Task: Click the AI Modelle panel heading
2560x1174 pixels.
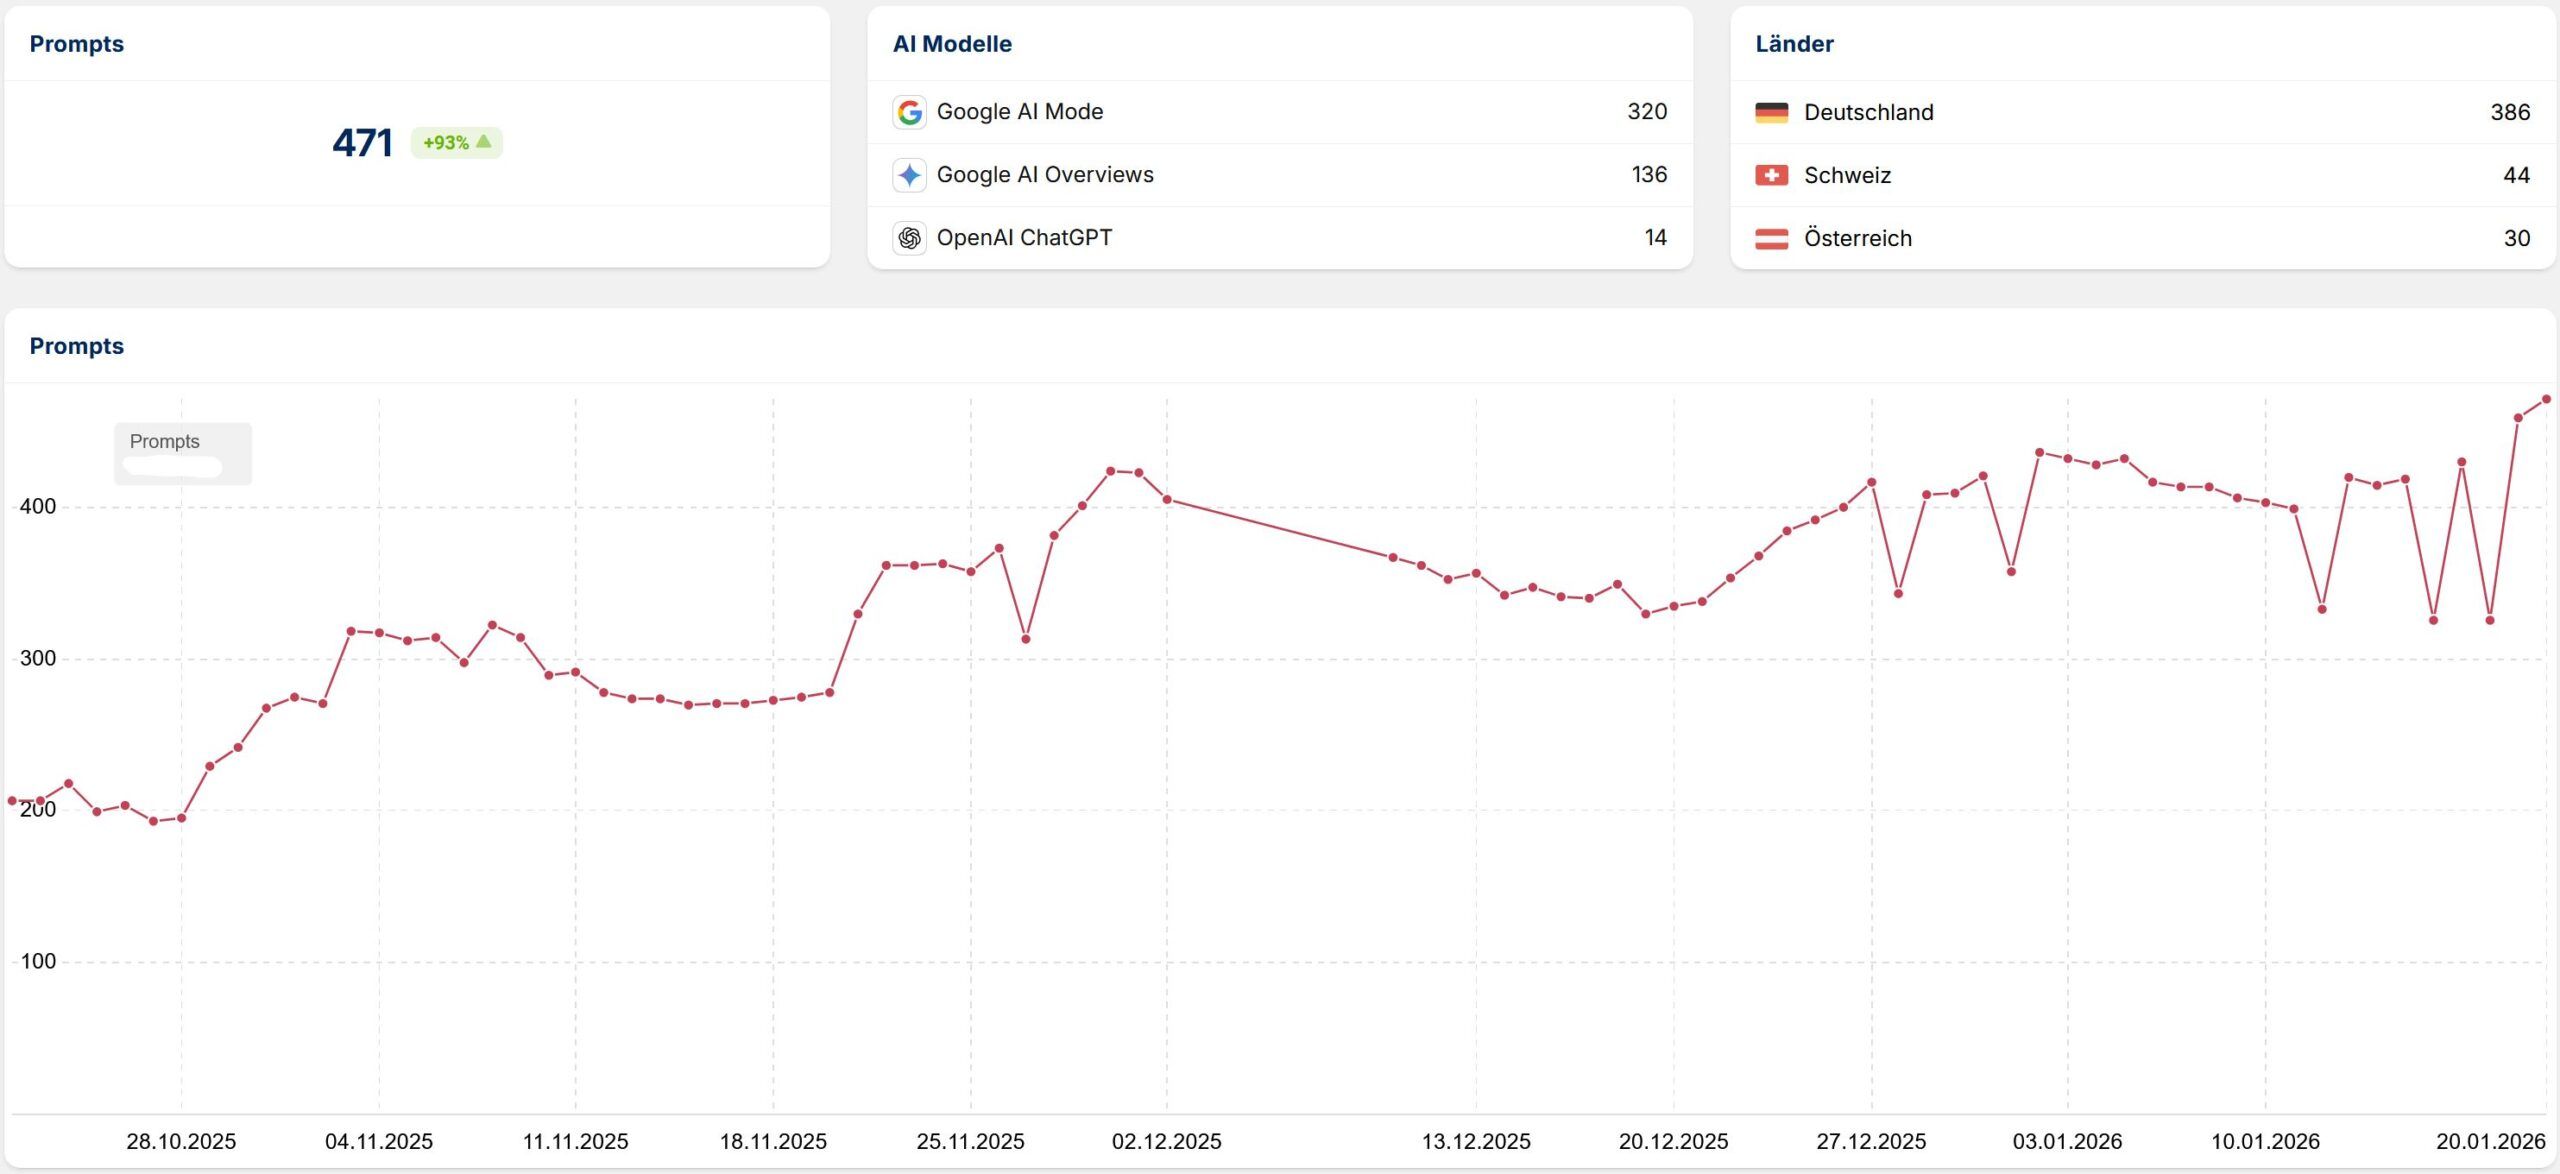Action: point(952,44)
